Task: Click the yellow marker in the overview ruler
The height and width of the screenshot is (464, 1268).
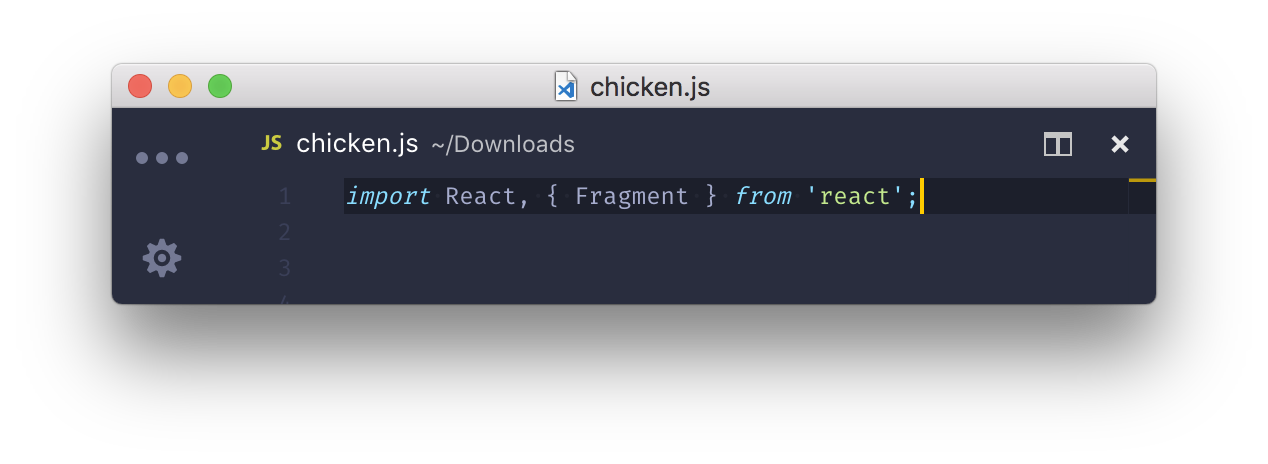Action: pyautogui.click(x=1142, y=180)
